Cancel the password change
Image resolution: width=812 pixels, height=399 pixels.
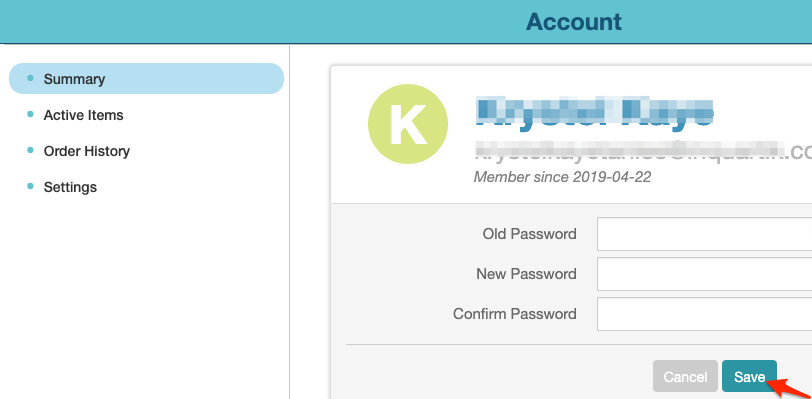(685, 377)
